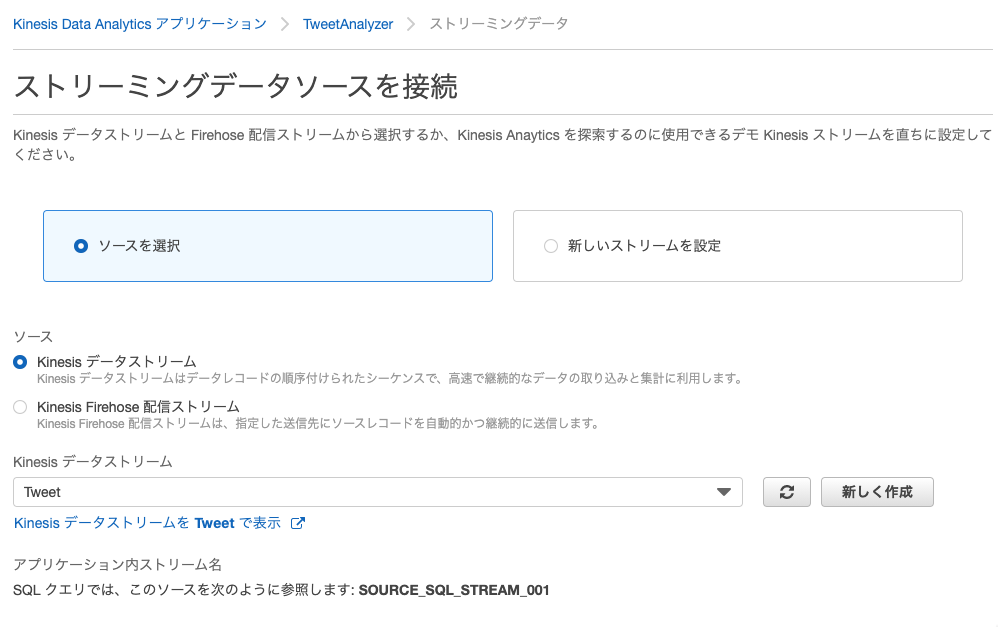
Task: Click the refresh streams icon button
Action: coord(787,492)
